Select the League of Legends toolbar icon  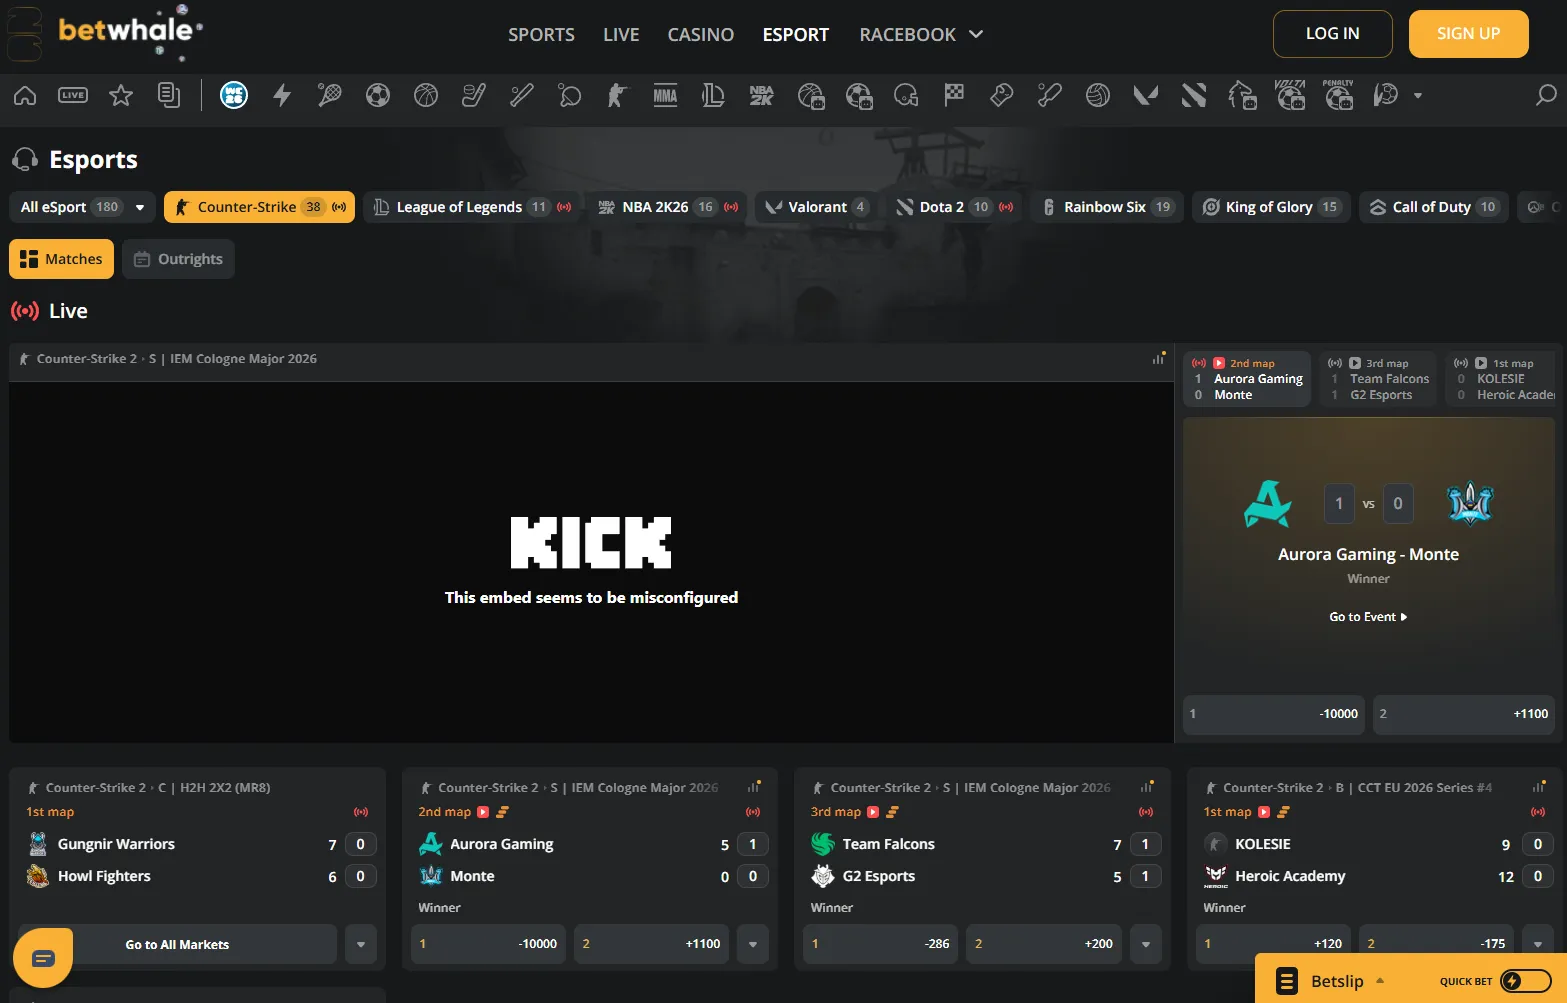pos(713,95)
